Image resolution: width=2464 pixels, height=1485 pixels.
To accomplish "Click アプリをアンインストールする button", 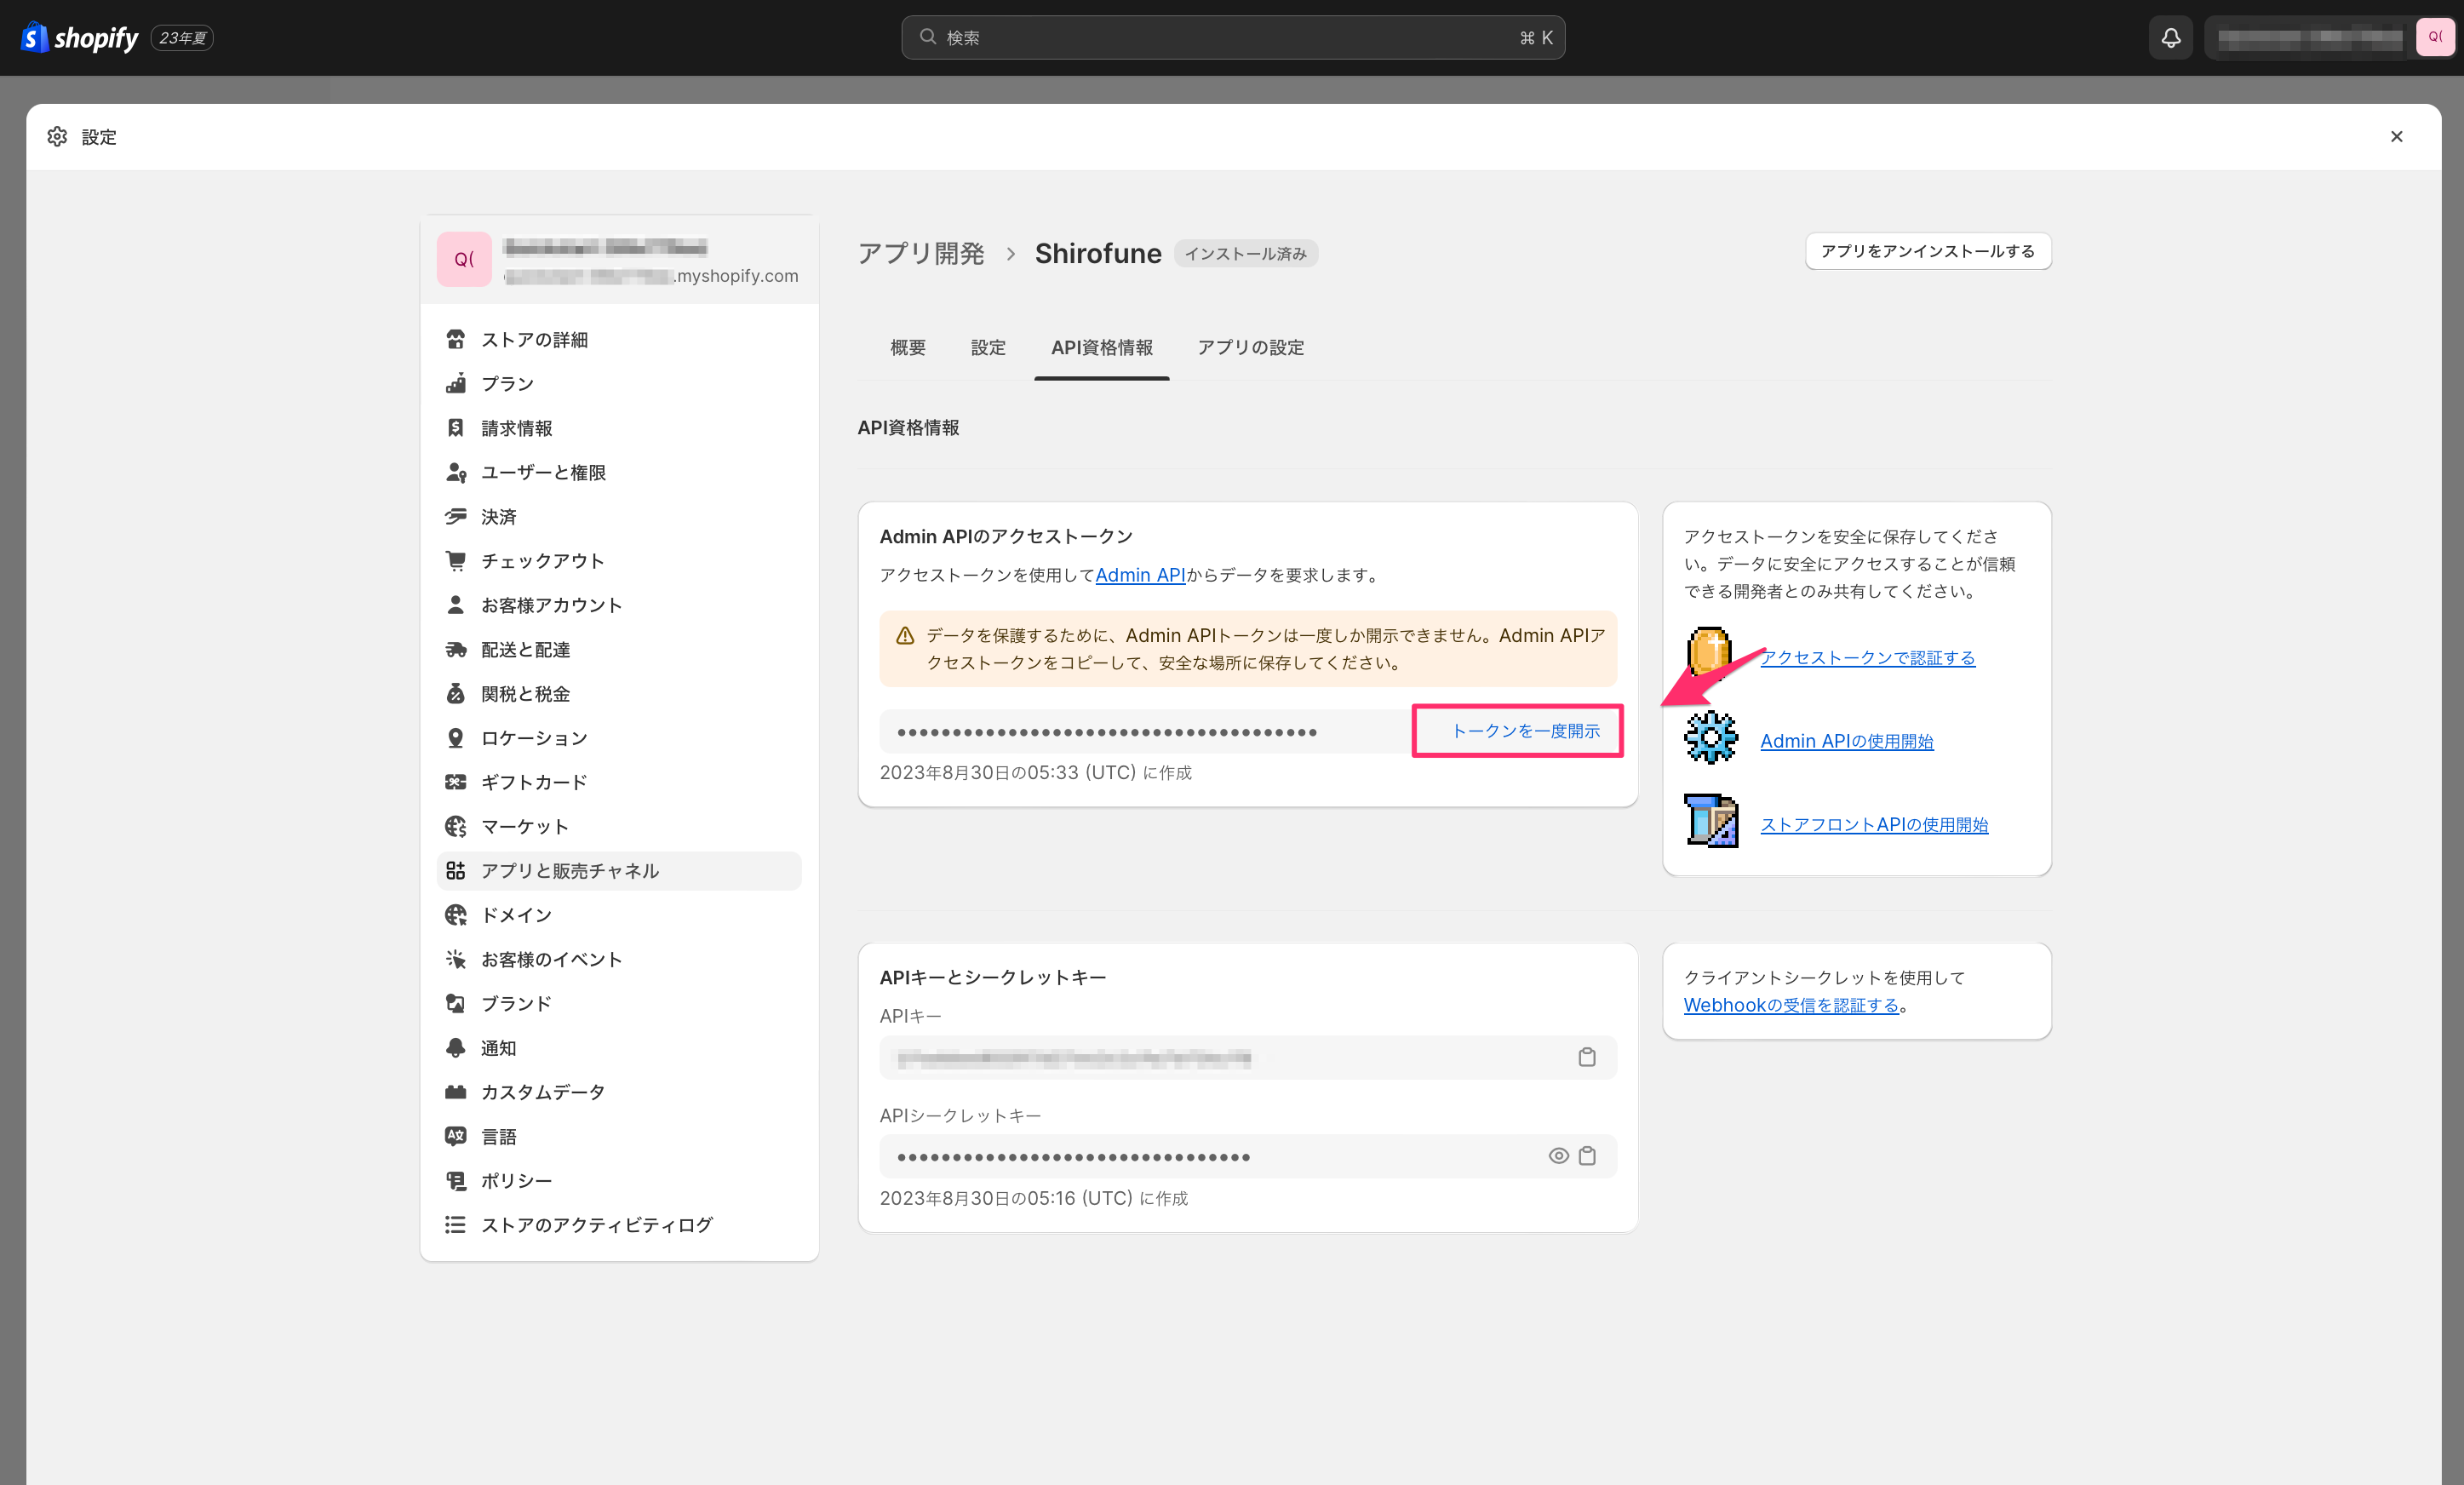I will pyautogui.click(x=1927, y=251).
